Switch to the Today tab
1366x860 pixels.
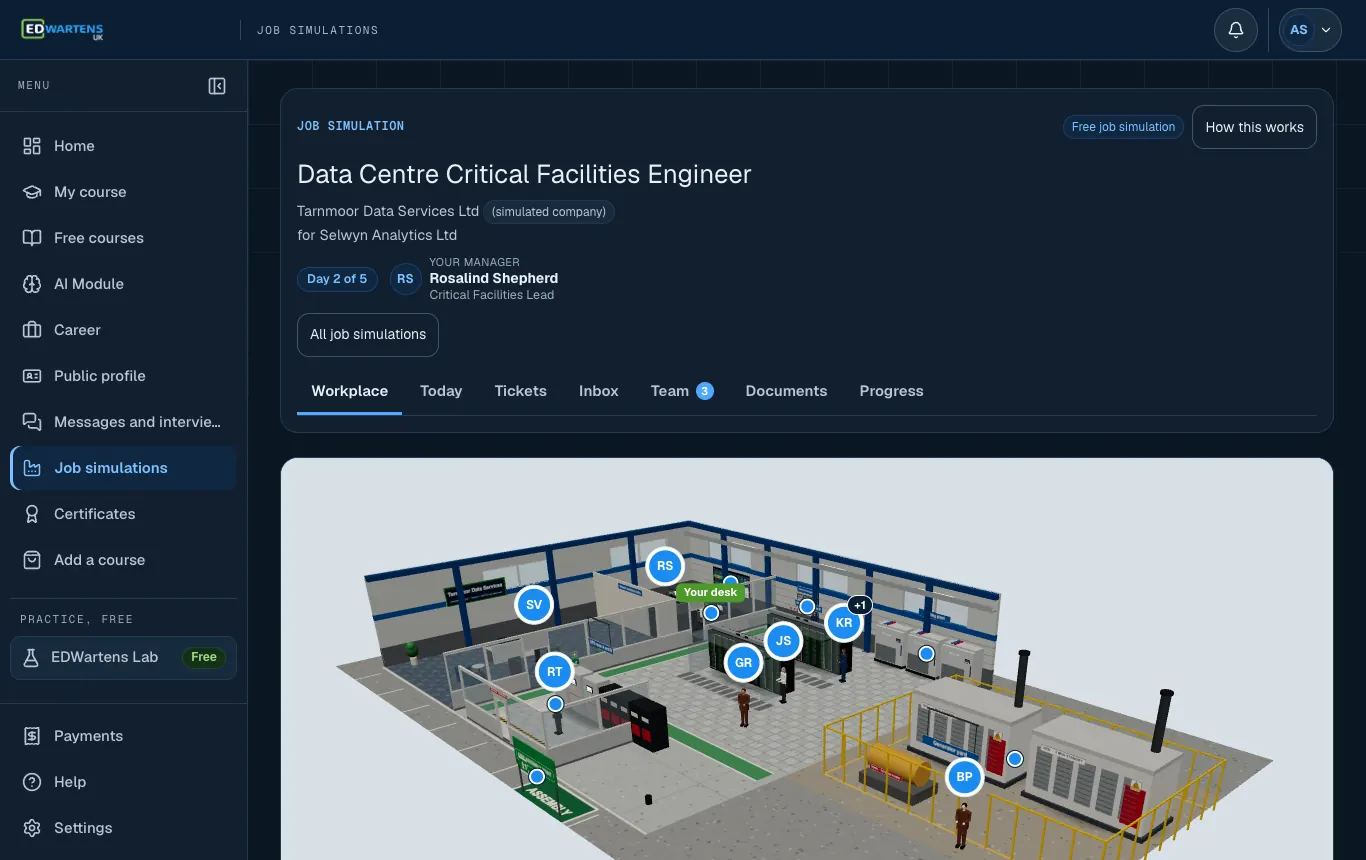pos(441,391)
